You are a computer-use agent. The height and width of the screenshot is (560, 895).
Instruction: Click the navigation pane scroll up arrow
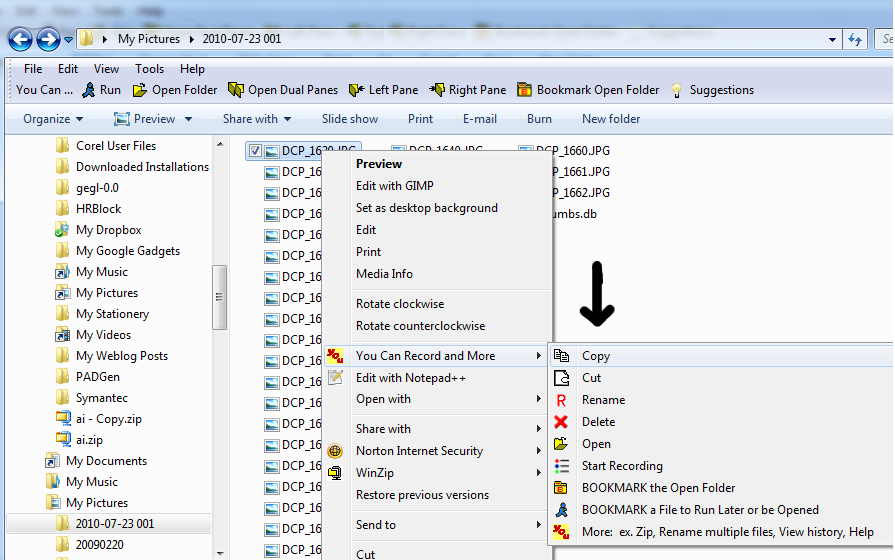(220, 145)
